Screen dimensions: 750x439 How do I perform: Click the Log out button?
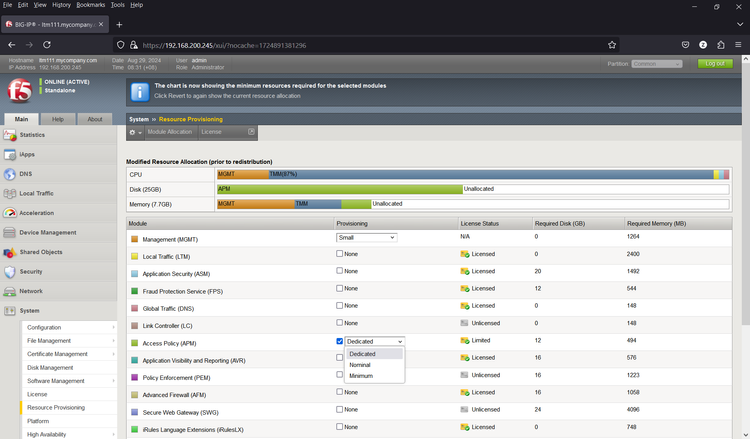tap(714, 63)
